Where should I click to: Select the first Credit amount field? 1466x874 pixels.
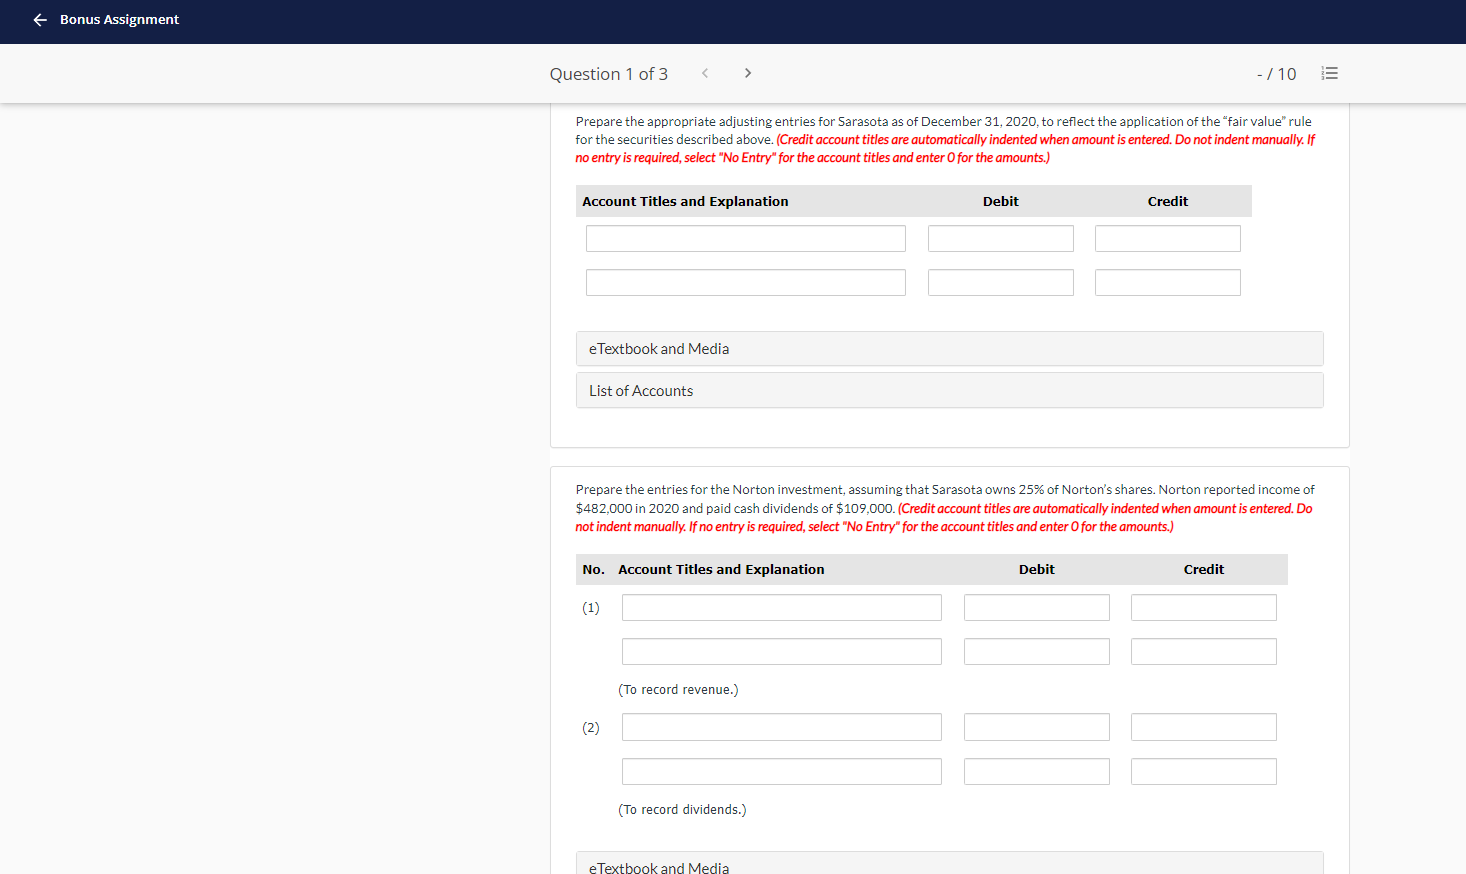(x=1167, y=238)
